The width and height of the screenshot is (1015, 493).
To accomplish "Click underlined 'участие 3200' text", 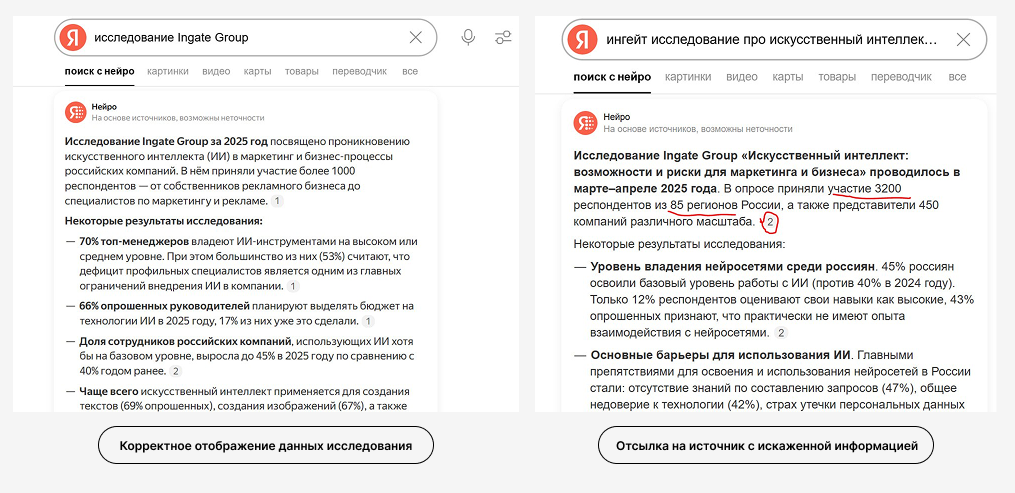I will (865, 189).
